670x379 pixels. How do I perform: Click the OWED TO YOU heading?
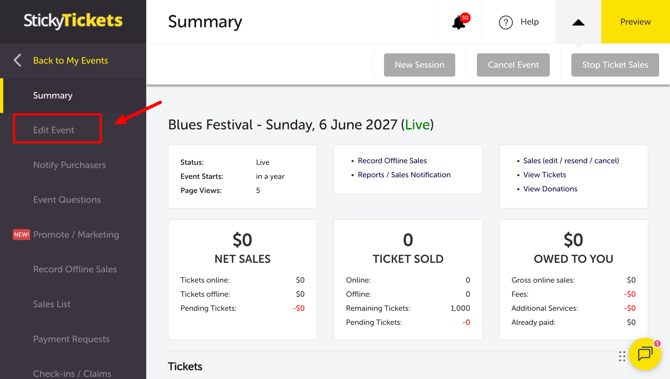pyautogui.click(x=573, y=259)
